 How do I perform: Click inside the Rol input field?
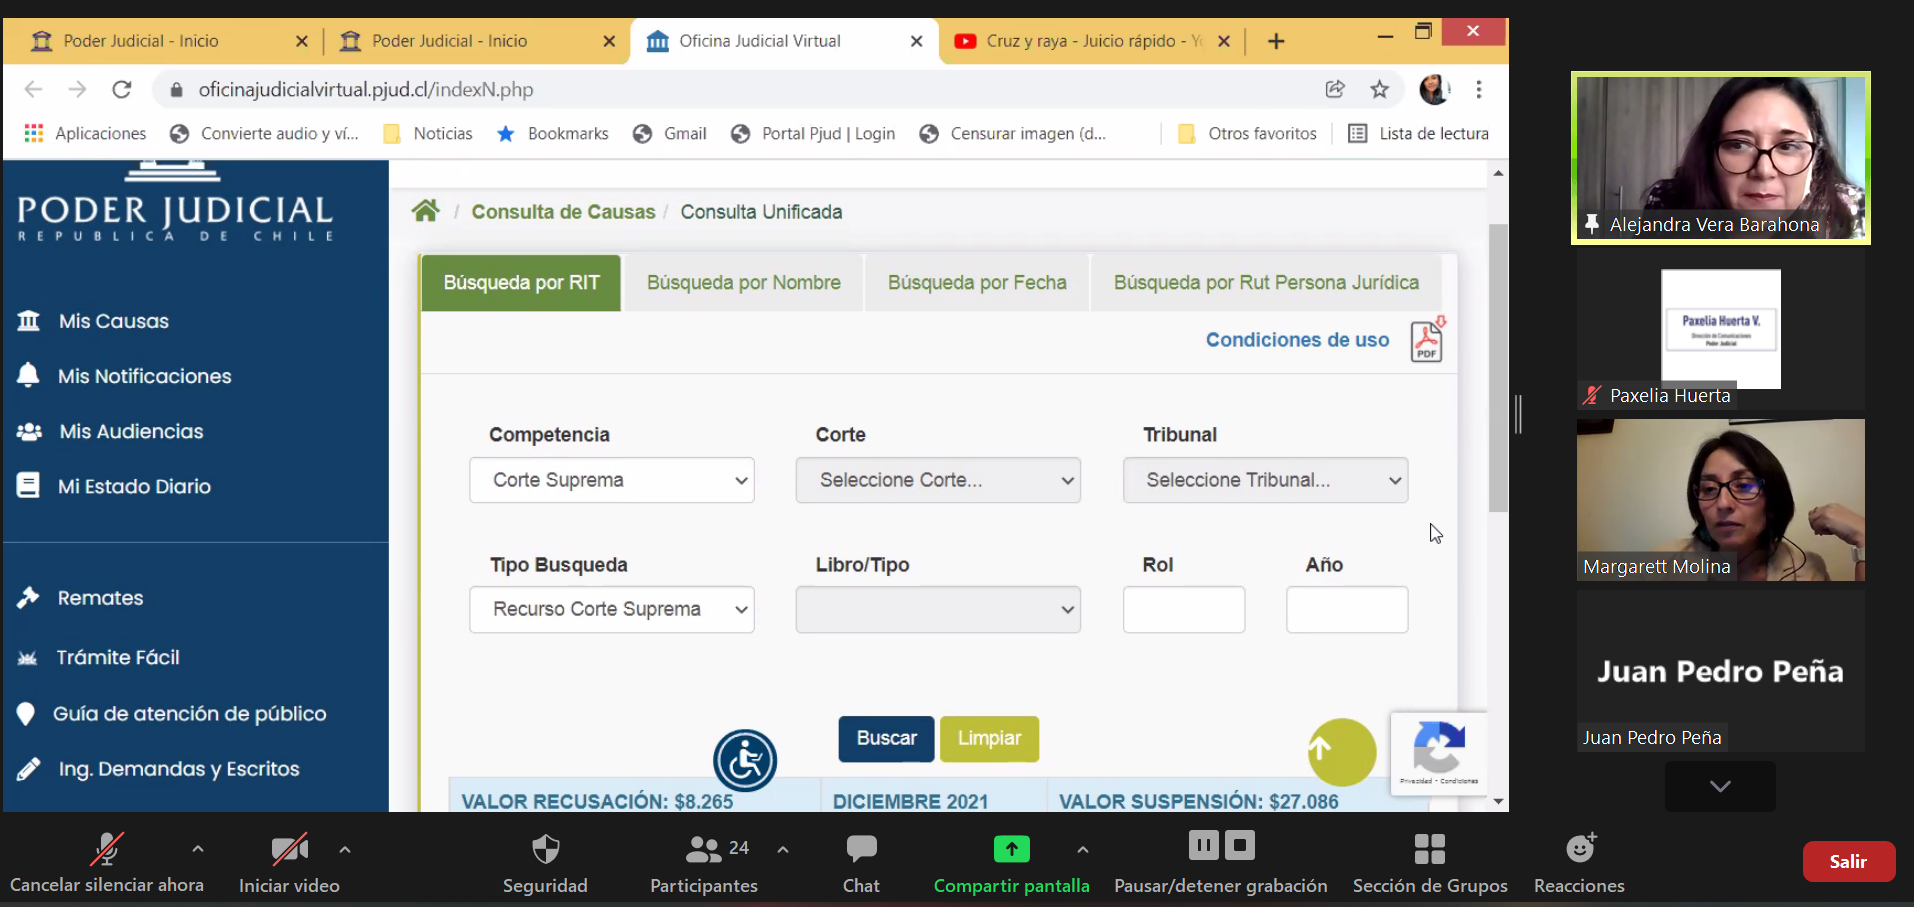tap(1183, 609)
